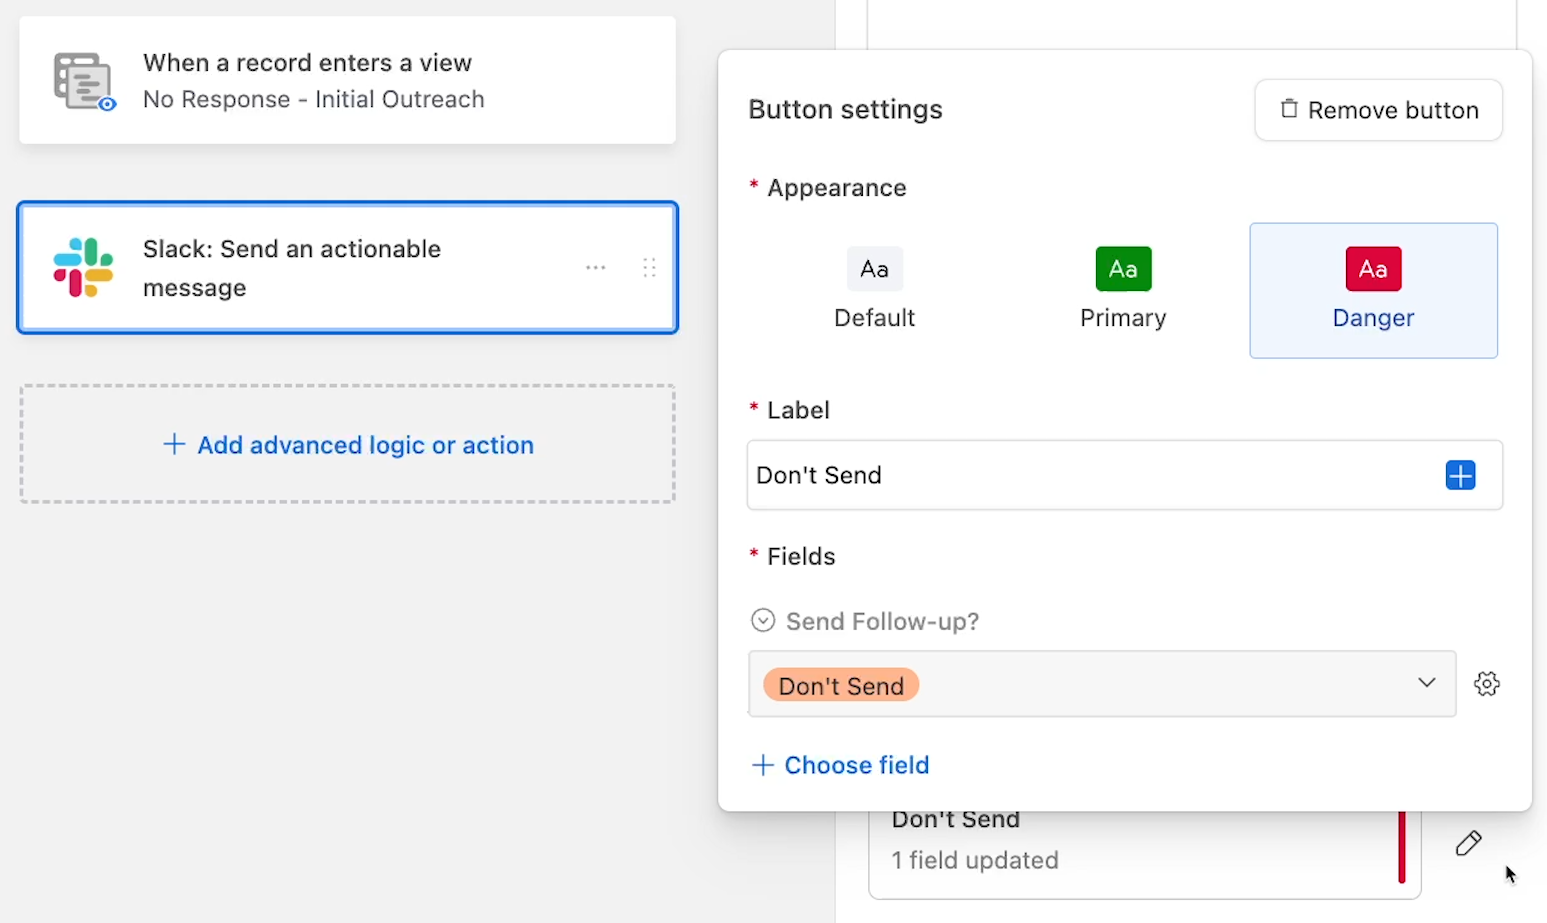The image size is (1547, 923).
Task: Expand the Don't Send value dropdown
Action: [x=1426, y=683]
